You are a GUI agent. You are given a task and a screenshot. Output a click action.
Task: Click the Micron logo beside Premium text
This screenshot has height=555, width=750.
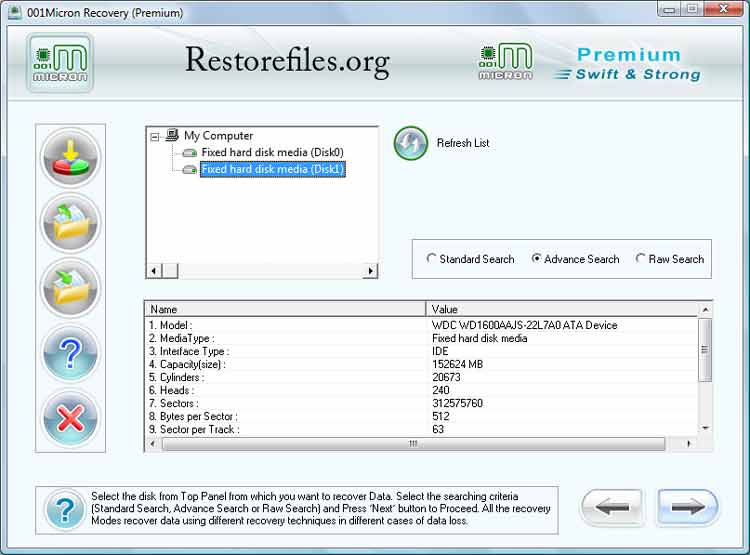point(506,61)
